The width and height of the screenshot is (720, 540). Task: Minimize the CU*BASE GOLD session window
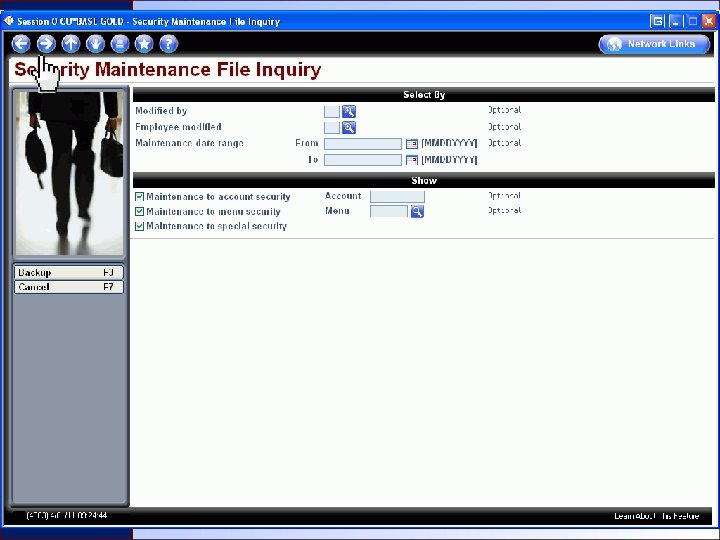[x=675, y=21]
